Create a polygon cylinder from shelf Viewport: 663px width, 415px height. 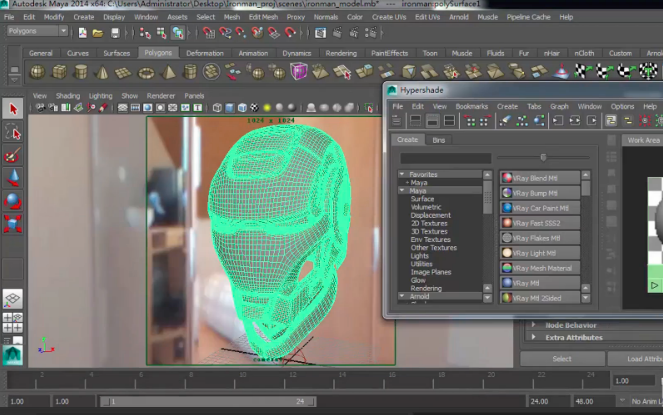(80, 71)
